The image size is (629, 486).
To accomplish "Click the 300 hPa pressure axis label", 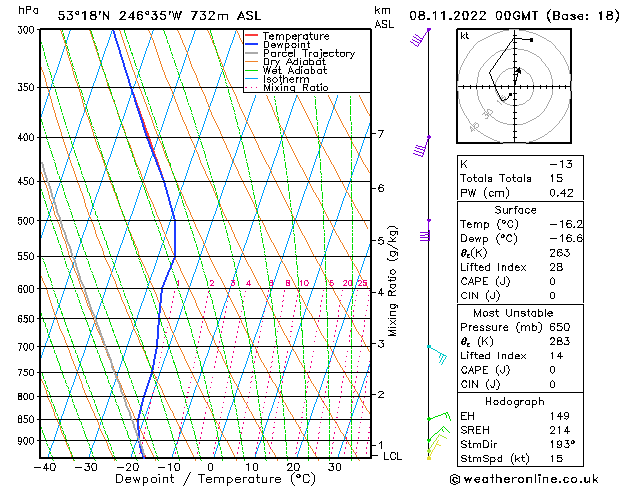I will [28, 30].
